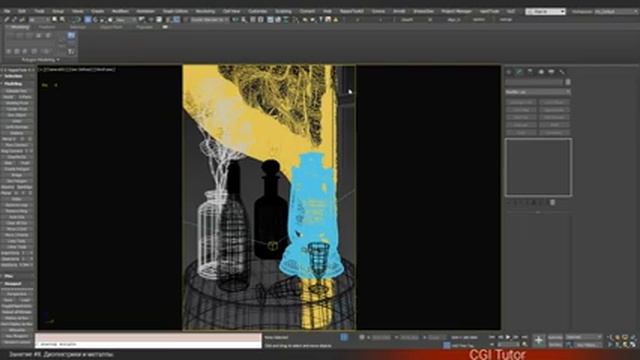
Task: Click the object color swatch
Action: click(568, 82)
